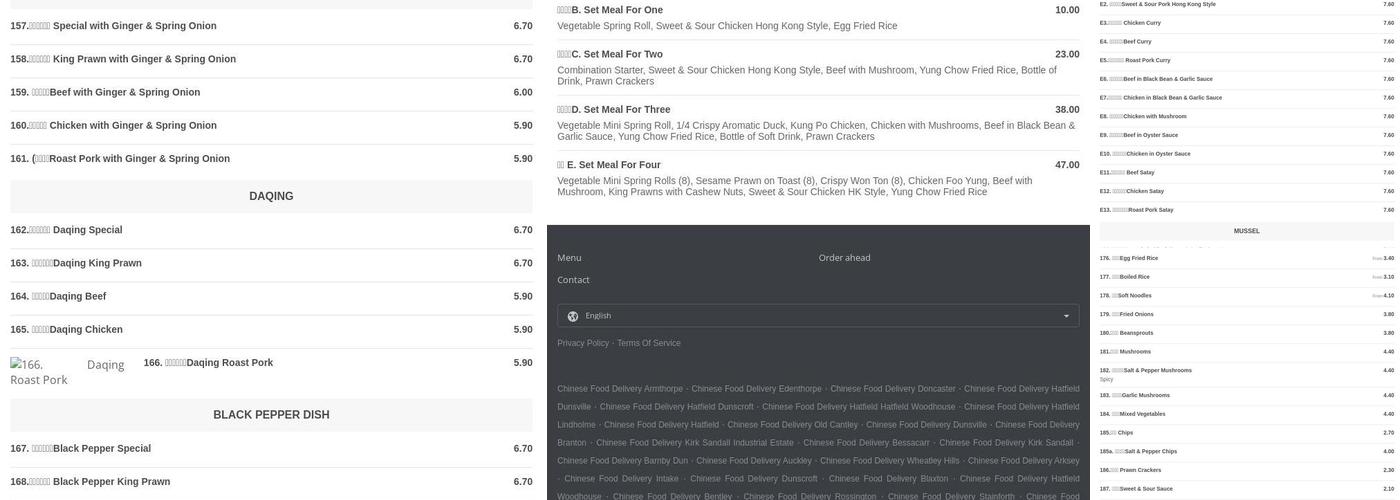Select 159 Beef with Ginger & Spring Onion
The height and width of the screenshot is (500, 1400).
coord(271,92)
